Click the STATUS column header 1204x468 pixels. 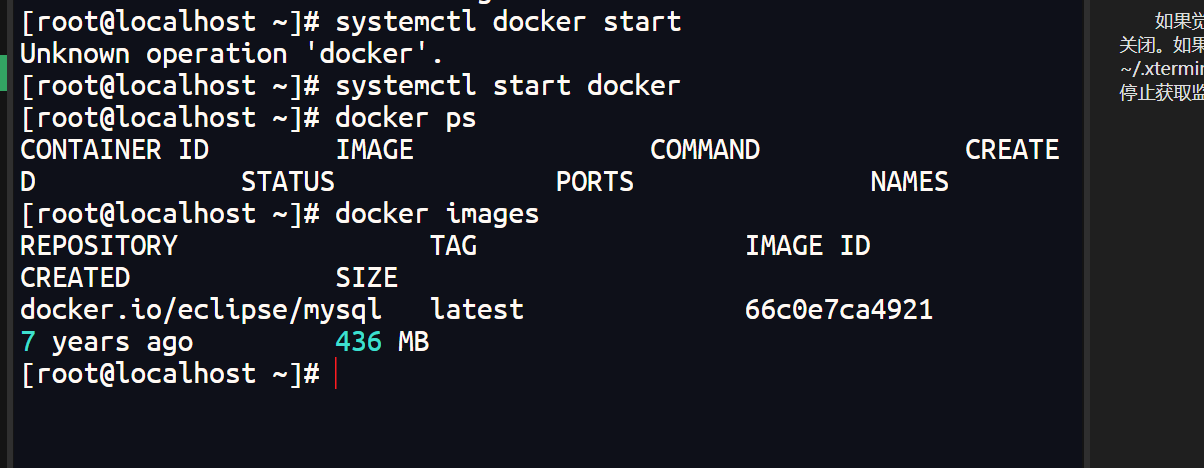[x=288, y=182]
